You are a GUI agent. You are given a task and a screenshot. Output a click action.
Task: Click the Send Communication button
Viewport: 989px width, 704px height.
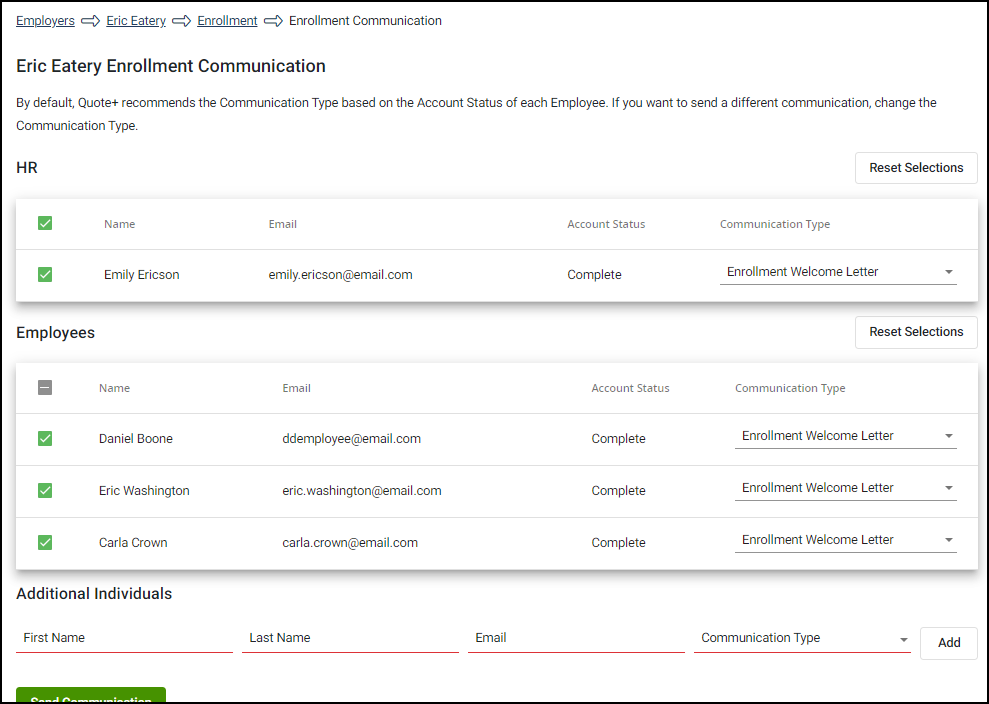point(90,698)
